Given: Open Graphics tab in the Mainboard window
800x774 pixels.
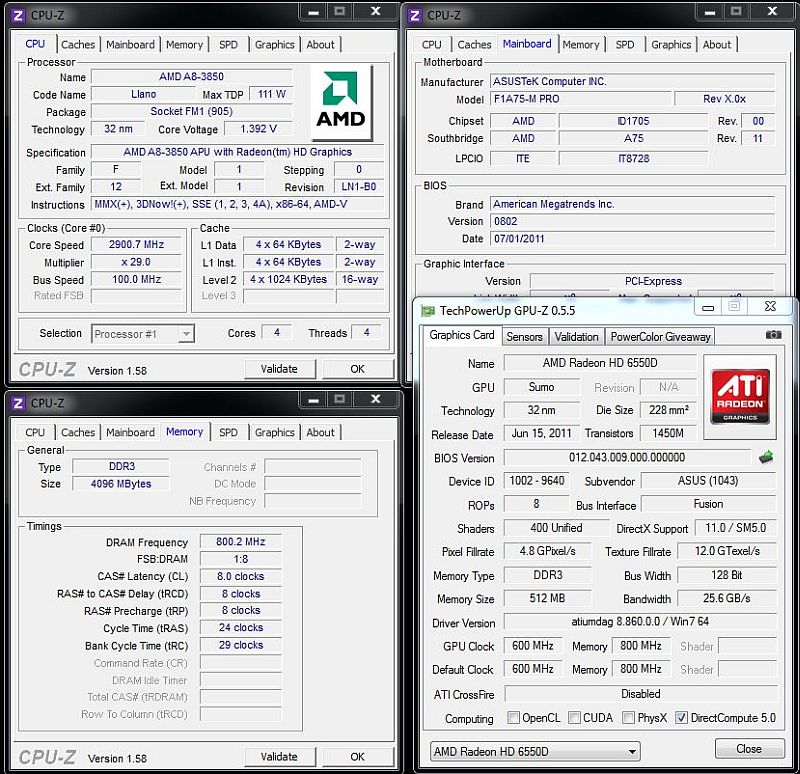Looking at the screenshot, I should [x=671, y=45].
